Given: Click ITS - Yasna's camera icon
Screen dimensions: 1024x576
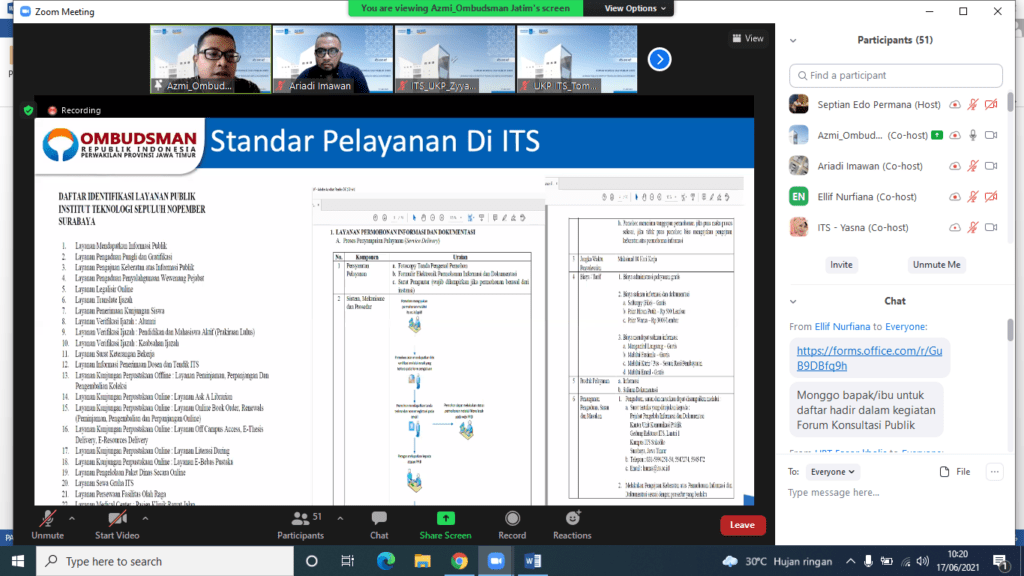Looking at the screenshot, I should pos(991,227).
